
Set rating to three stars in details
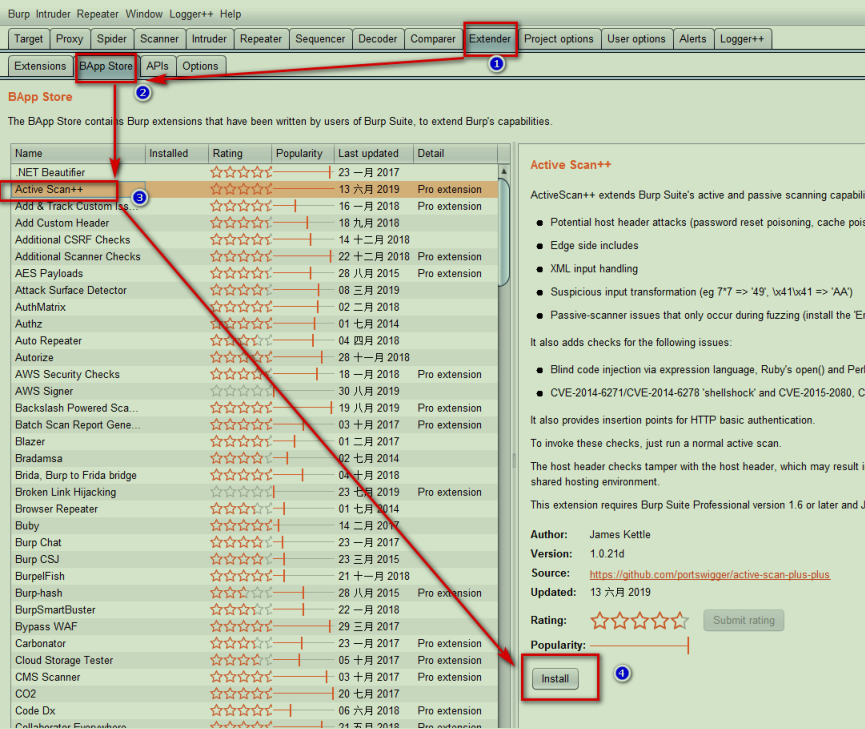pyautogui.click(x=640, y=621)
